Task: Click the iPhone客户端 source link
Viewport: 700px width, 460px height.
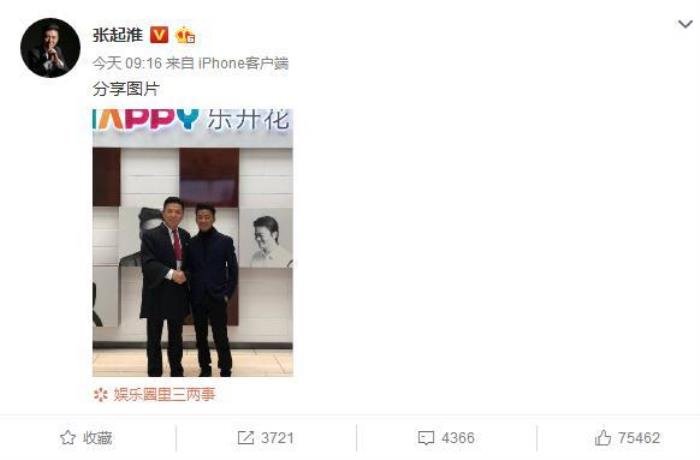Action: coord(243,63)
